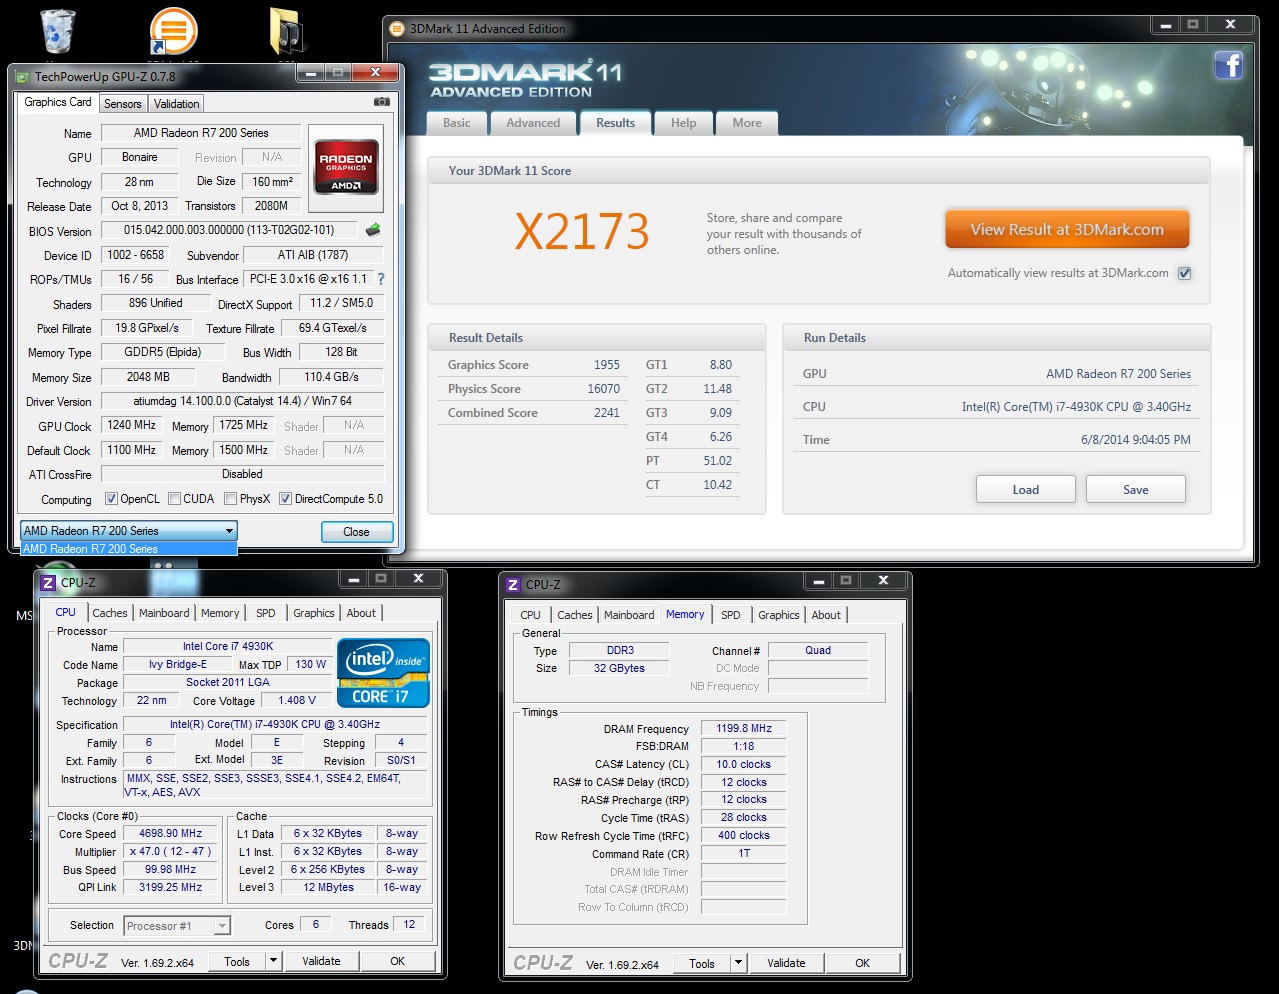Open the folder icon on the desktop
Screen dimensions: 1279x994
pos(287,31)
